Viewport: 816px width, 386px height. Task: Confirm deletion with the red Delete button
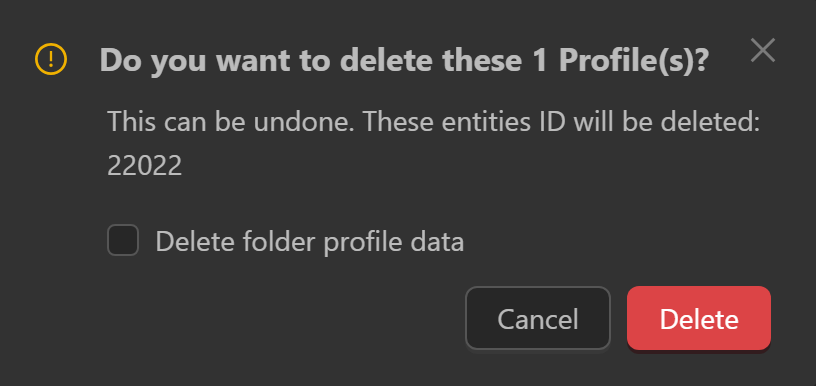[699, 318]
